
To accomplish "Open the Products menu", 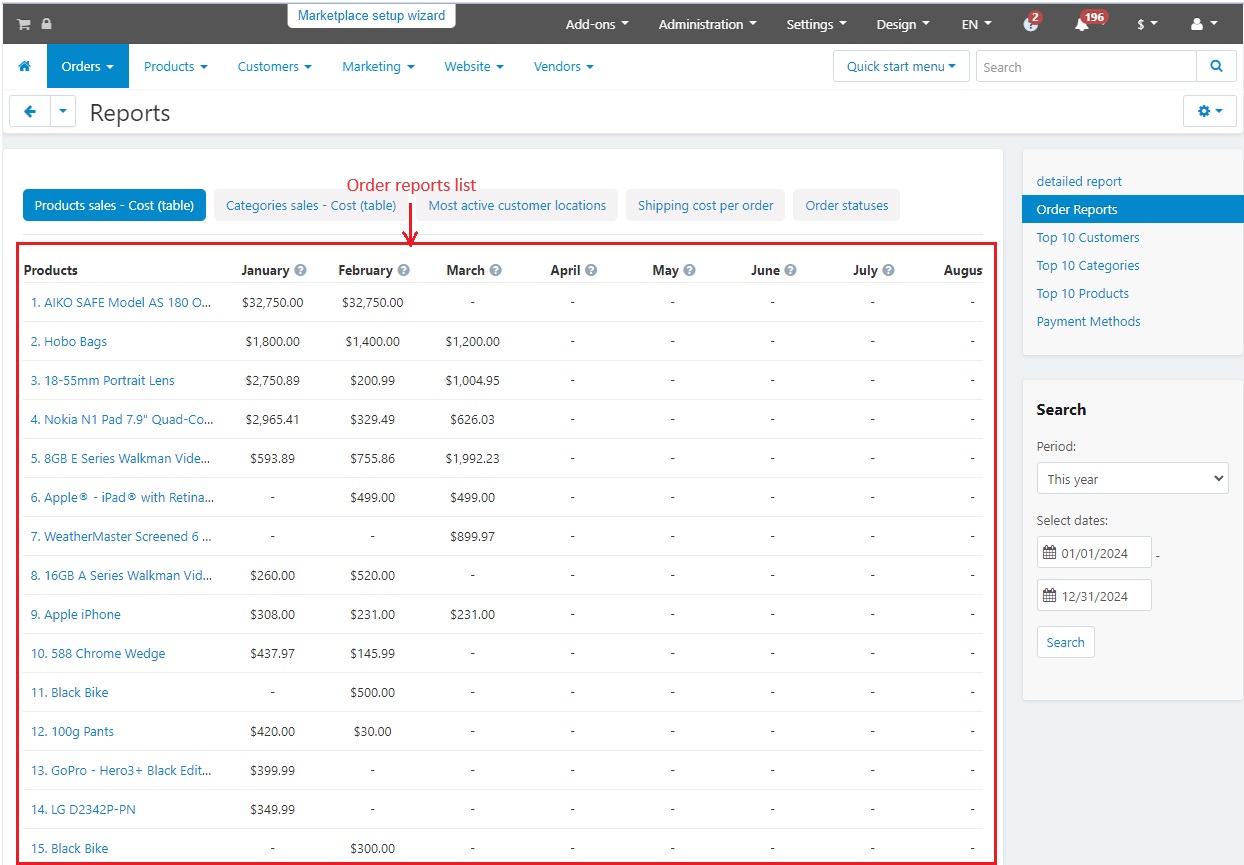I will tap(175, 67).
